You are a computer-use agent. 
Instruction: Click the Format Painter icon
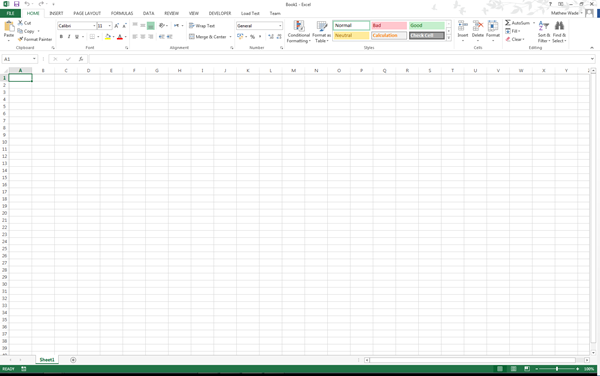(x=21, y=39)
